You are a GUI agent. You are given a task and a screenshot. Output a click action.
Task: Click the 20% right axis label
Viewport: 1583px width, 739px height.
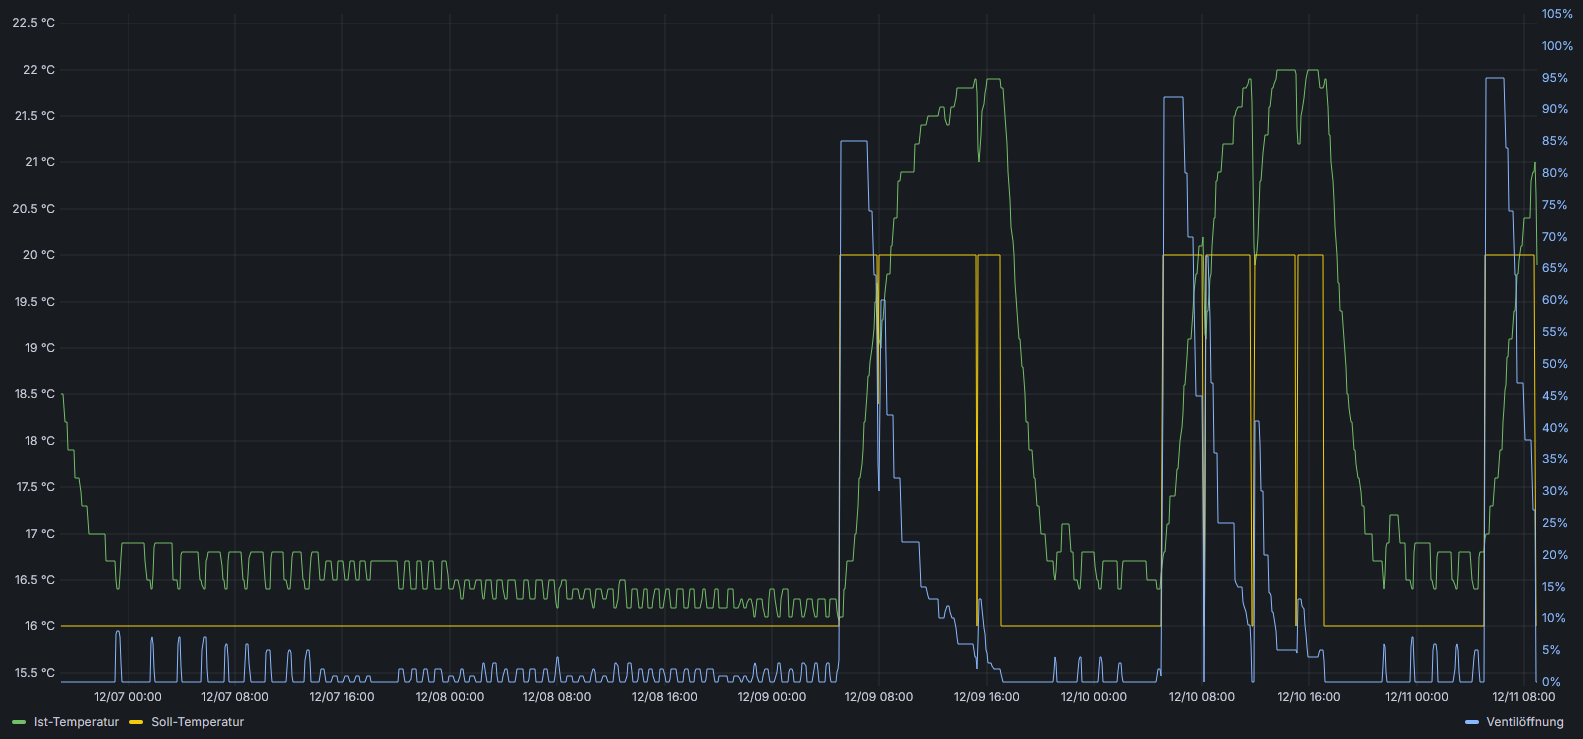click(1555, 555)
